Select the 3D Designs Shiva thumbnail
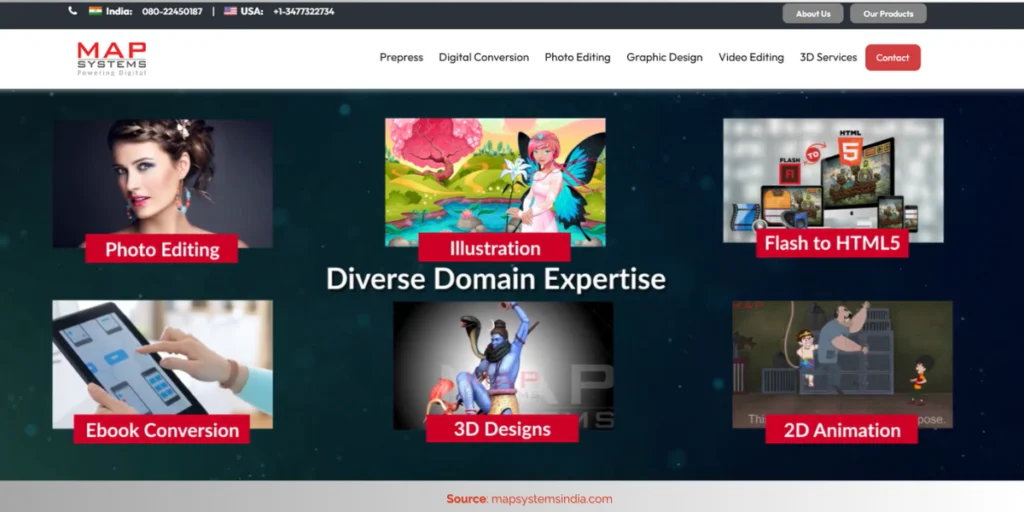This screenshot has width=1024, height=512. point(503,365)
